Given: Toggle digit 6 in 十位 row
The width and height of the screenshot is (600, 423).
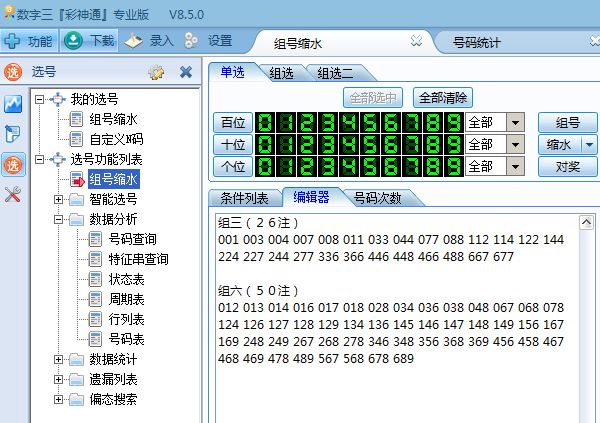Looking at the screenshot, I should (x=391, y=145).
